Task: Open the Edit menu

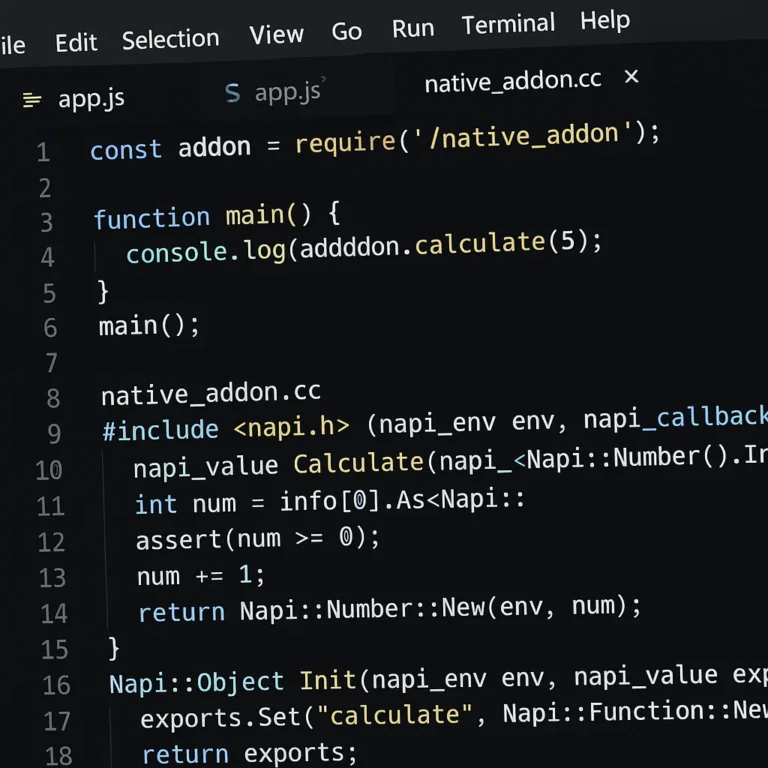Action: coord(76,43)
